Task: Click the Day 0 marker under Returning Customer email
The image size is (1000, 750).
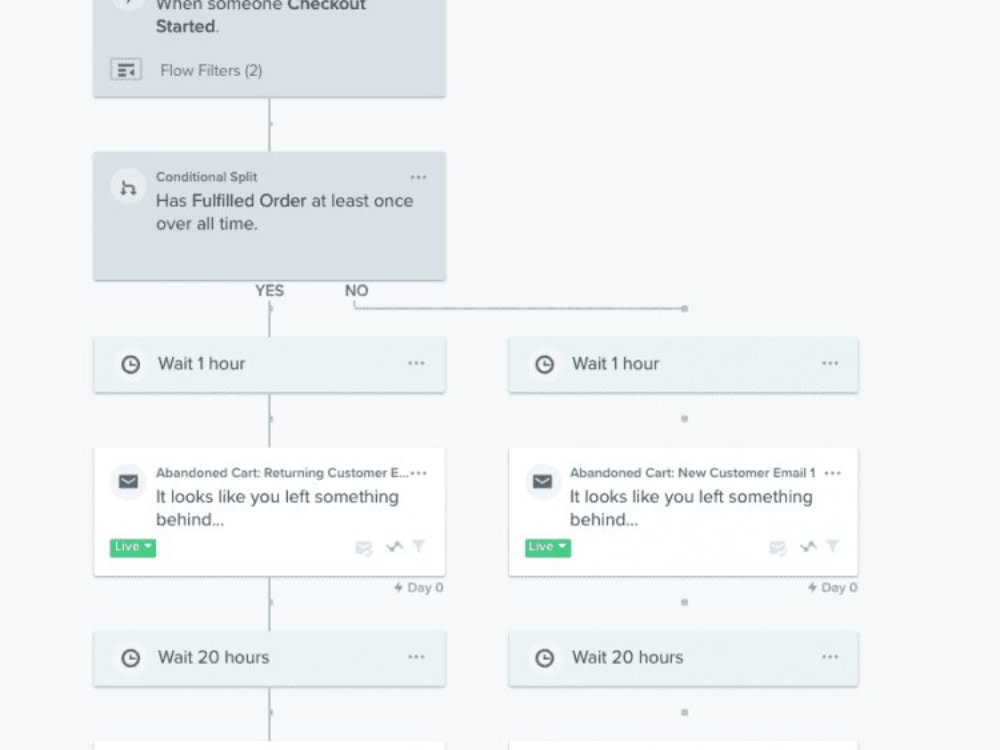Action: (x=419, y=587)
